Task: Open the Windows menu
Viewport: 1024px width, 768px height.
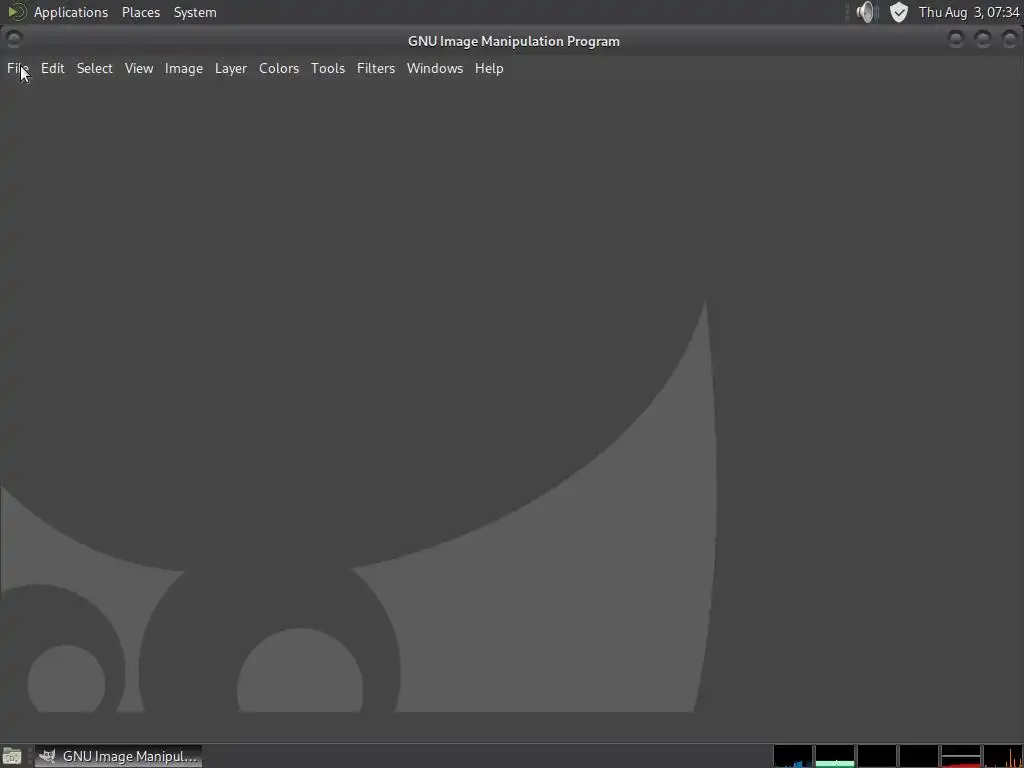Action: (434, 68)
